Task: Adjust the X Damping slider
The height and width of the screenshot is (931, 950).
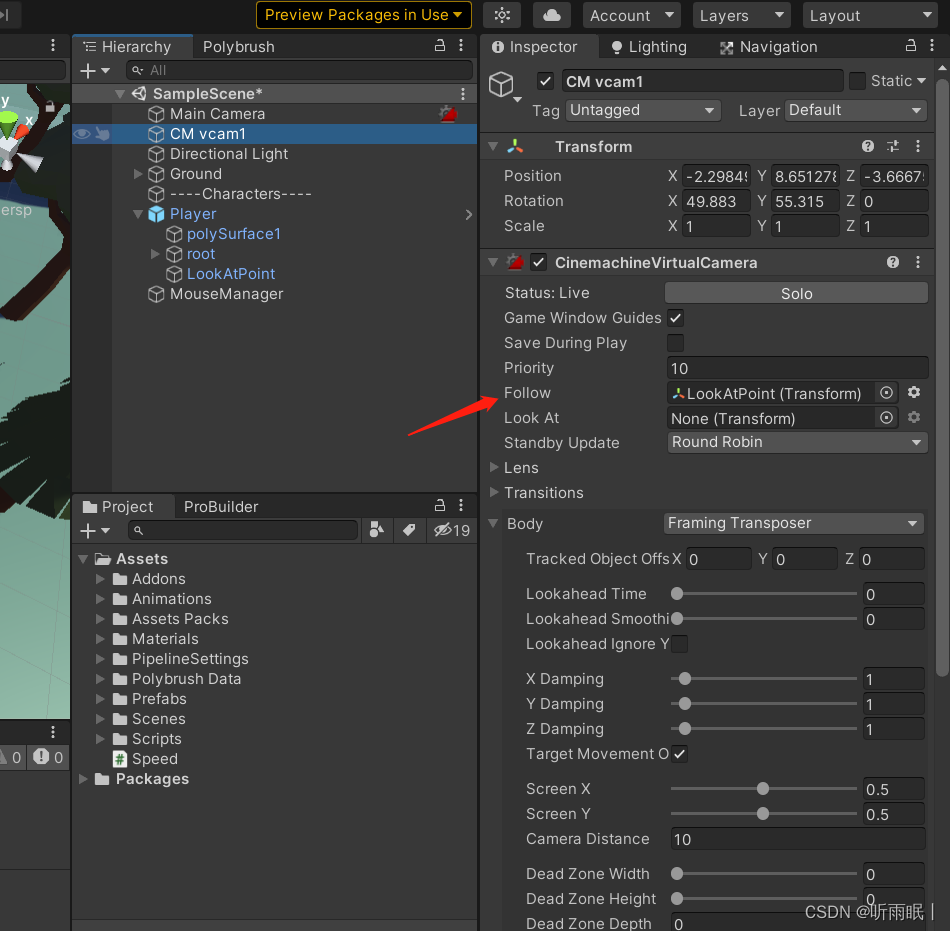Action: pyautogui.click(x=763, y=679)
